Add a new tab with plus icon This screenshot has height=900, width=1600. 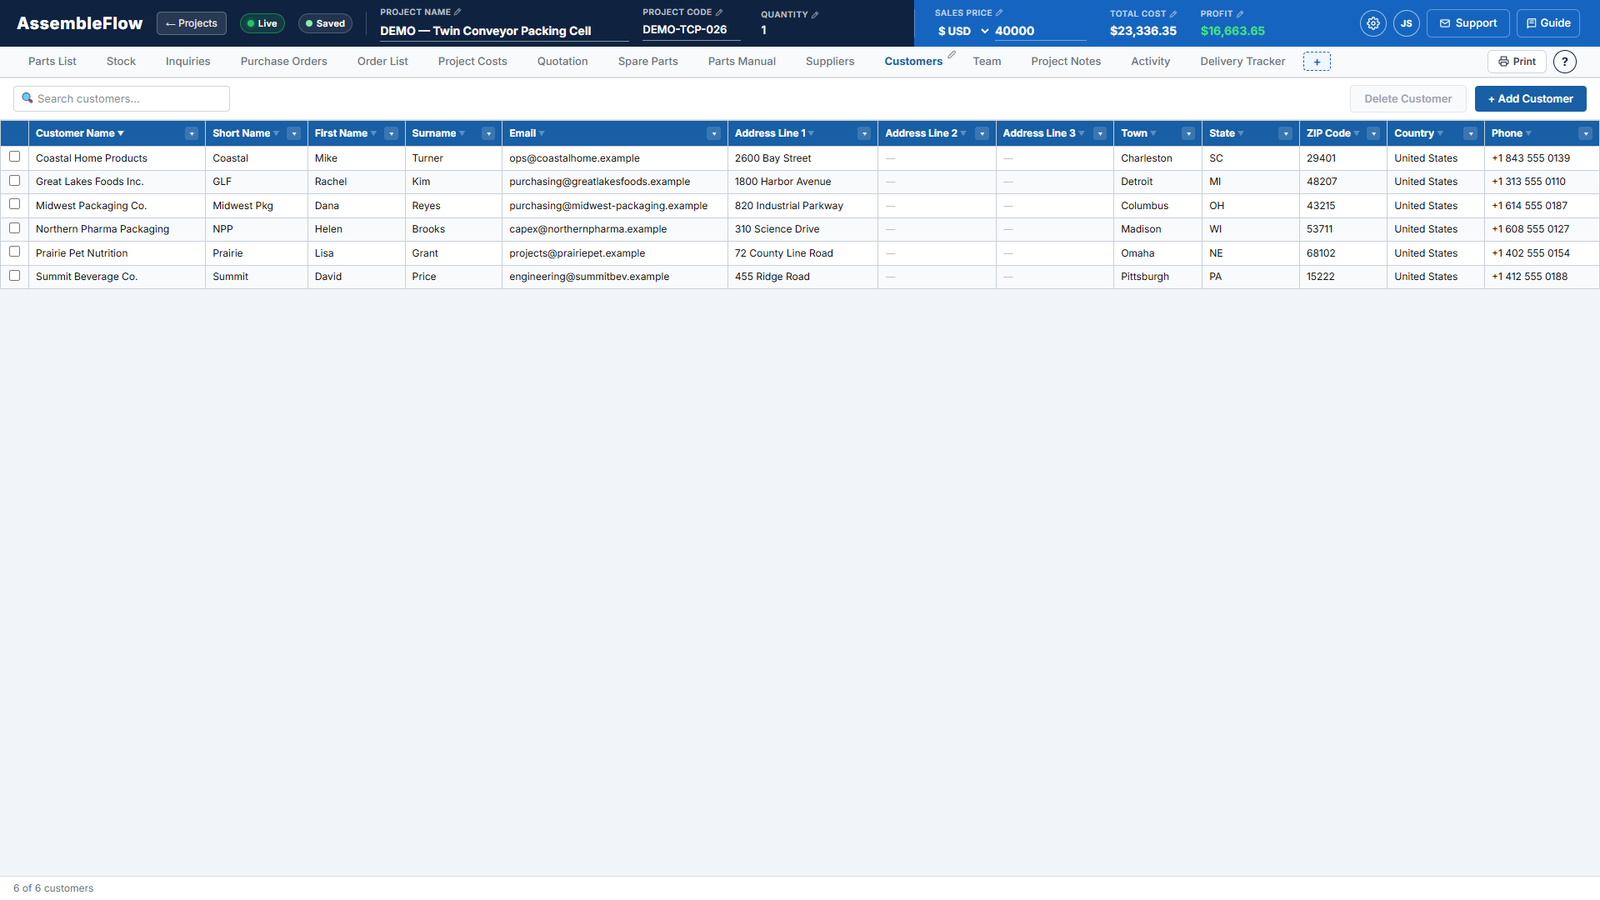(x=1317, y=62)
